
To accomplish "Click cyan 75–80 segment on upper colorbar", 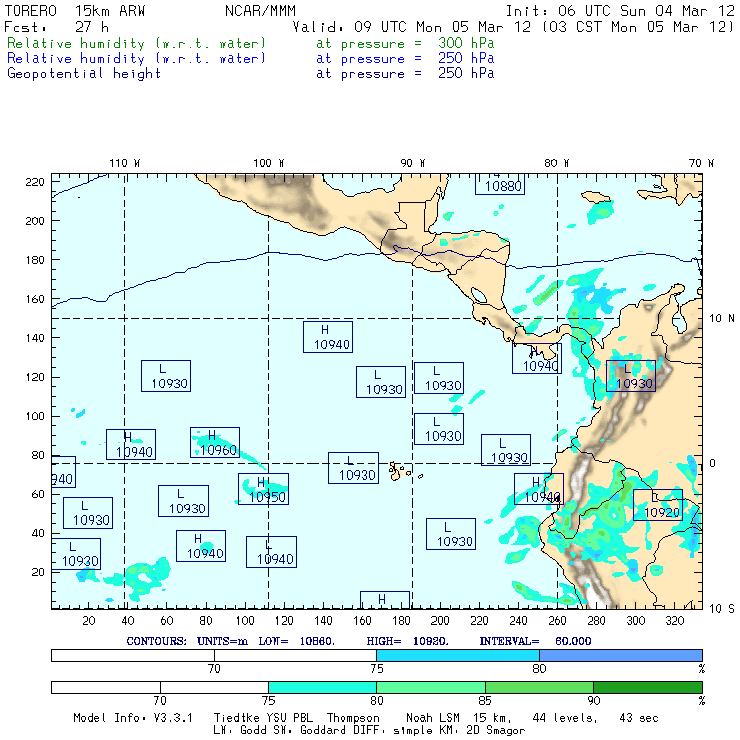I will coord(457,654).
